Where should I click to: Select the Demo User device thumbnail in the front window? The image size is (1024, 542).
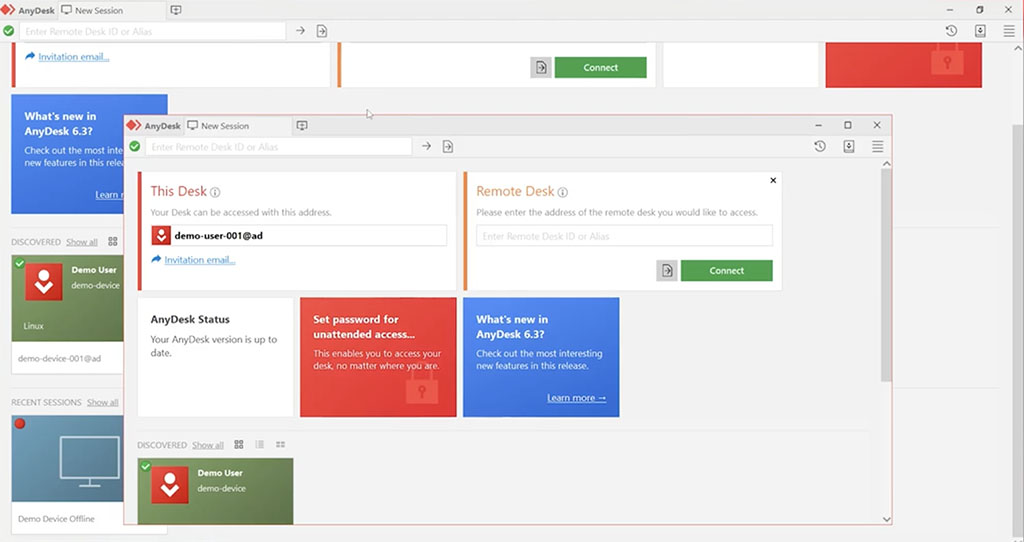(216, 491)
